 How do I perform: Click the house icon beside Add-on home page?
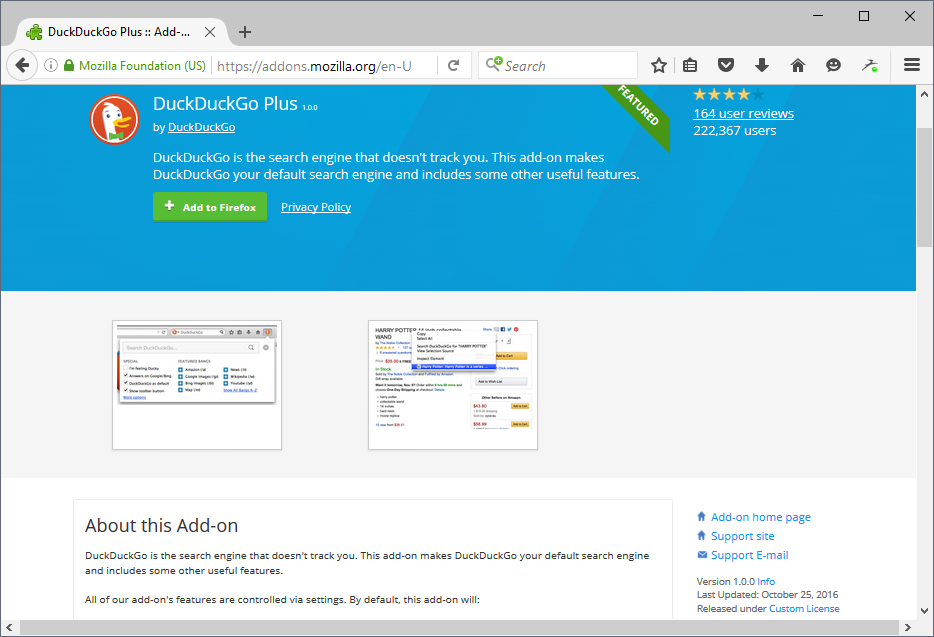click(x=702, y=517)
